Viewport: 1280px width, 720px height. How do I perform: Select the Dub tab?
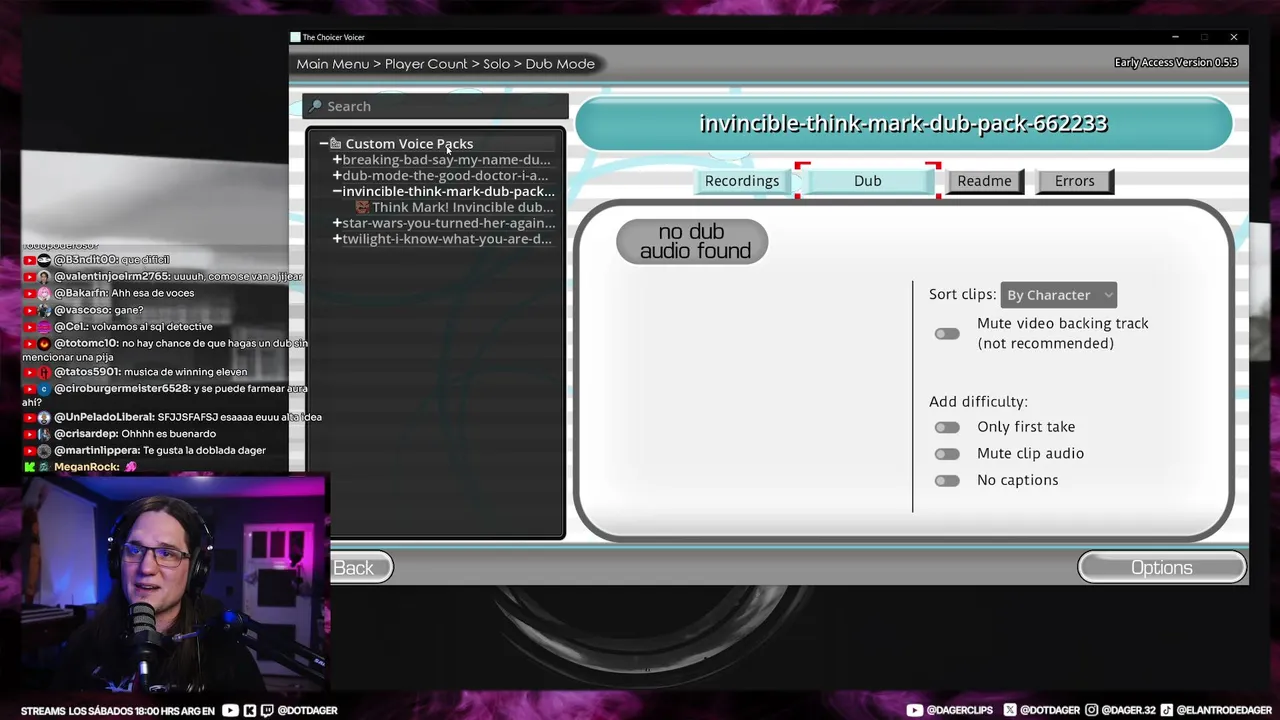868,181
